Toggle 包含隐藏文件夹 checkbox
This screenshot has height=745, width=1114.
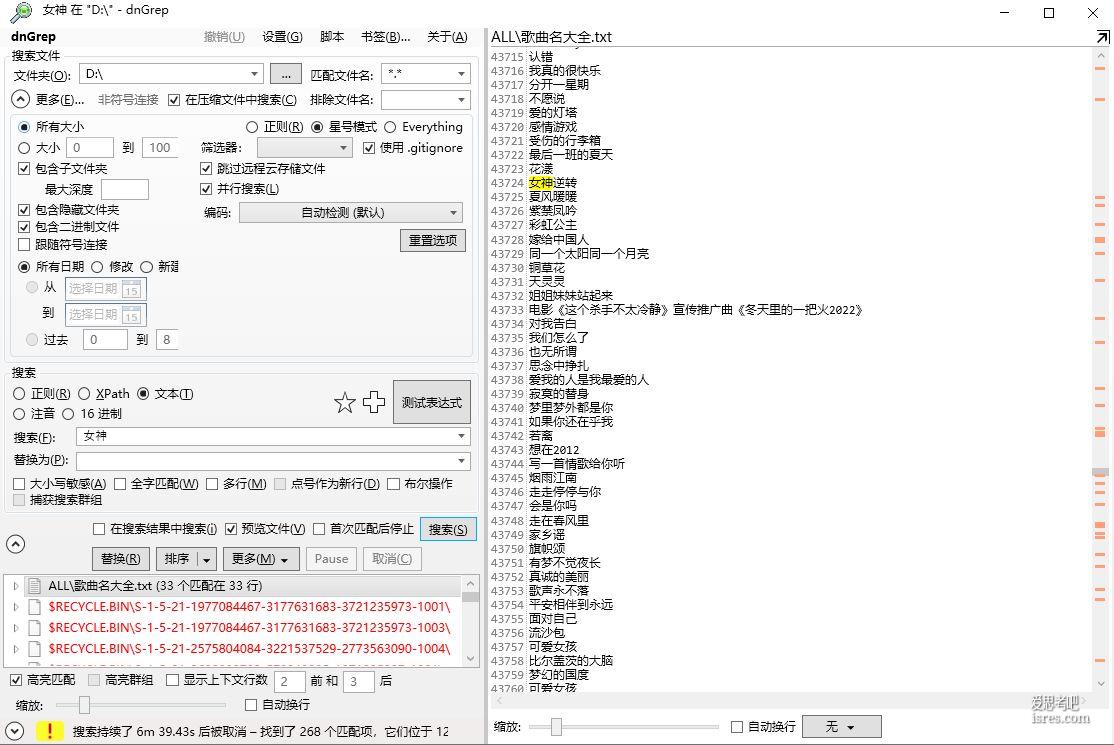(x=24, y=210)
